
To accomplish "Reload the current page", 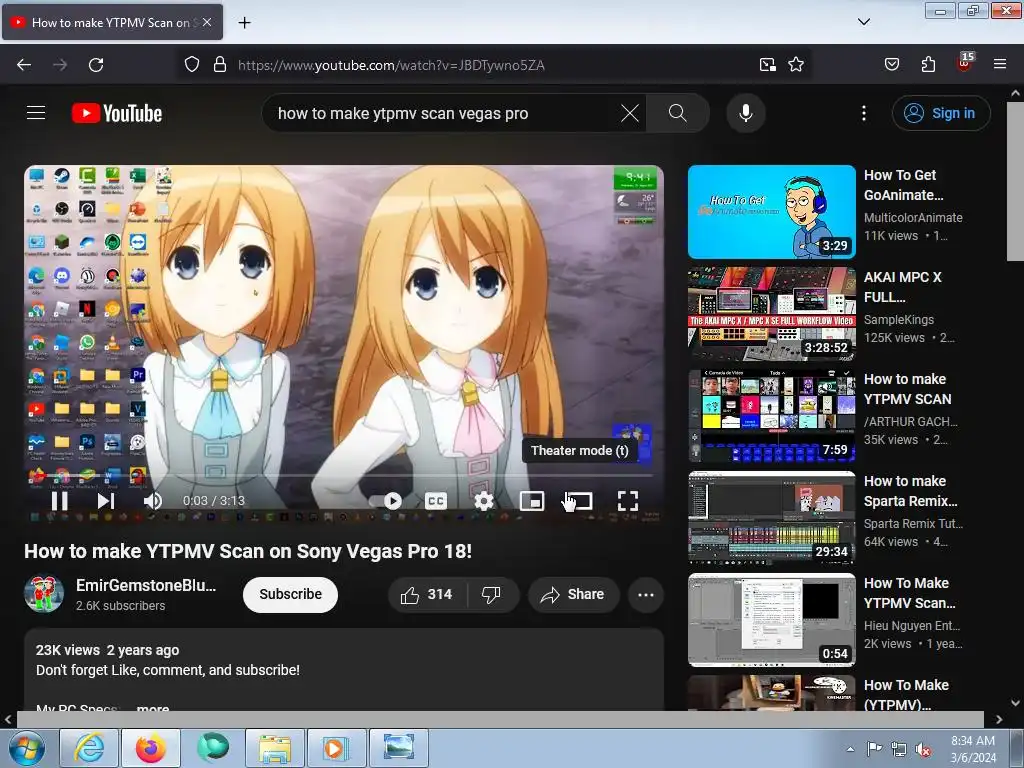I will coord(96,64).
